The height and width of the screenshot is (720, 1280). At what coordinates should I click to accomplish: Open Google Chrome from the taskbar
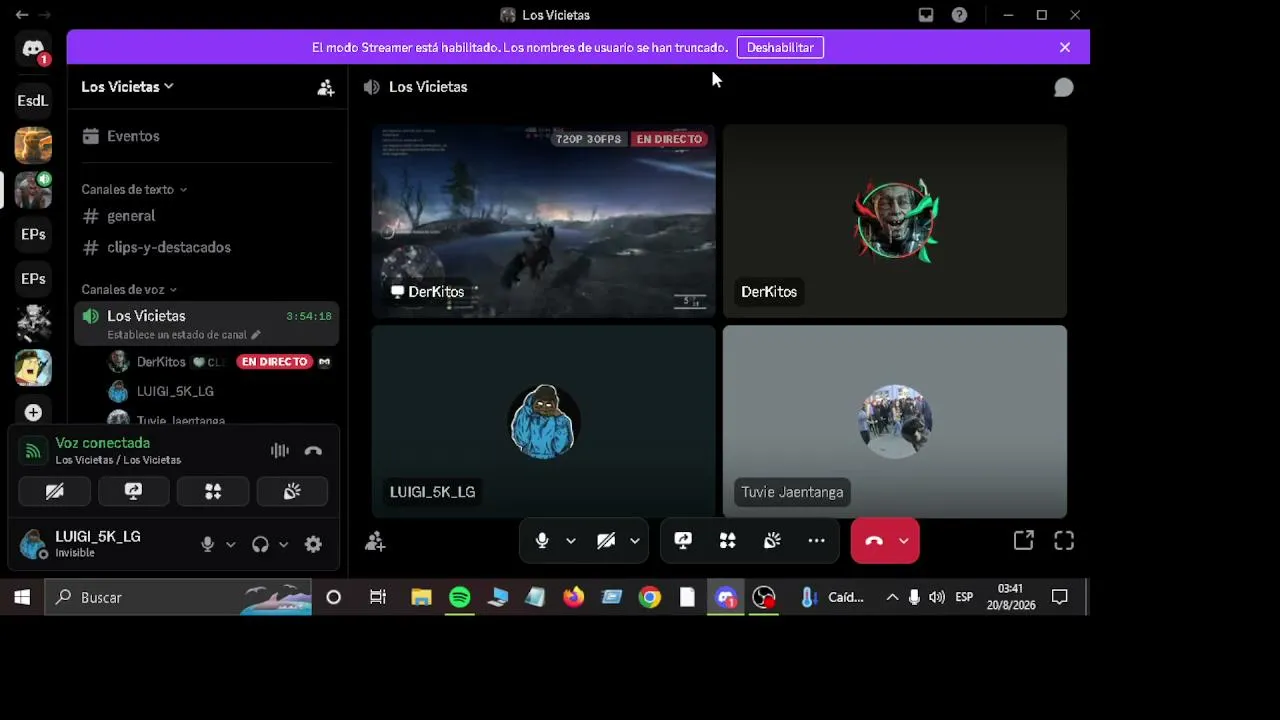650,597
